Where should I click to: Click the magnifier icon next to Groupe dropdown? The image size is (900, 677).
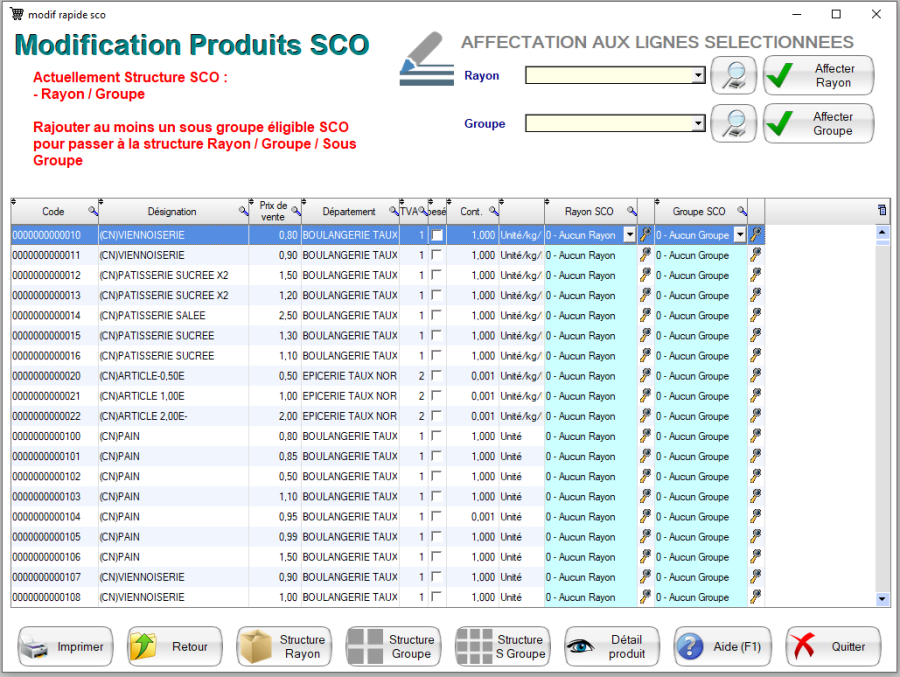[734, 124]
